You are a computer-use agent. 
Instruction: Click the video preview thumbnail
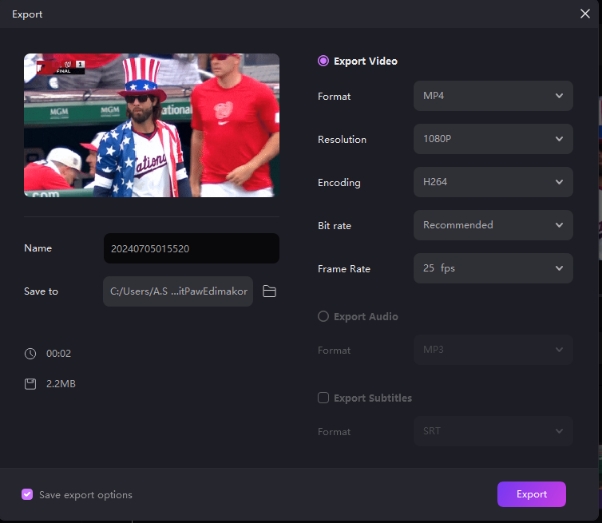pyautogui.click(x=151, y=125)
